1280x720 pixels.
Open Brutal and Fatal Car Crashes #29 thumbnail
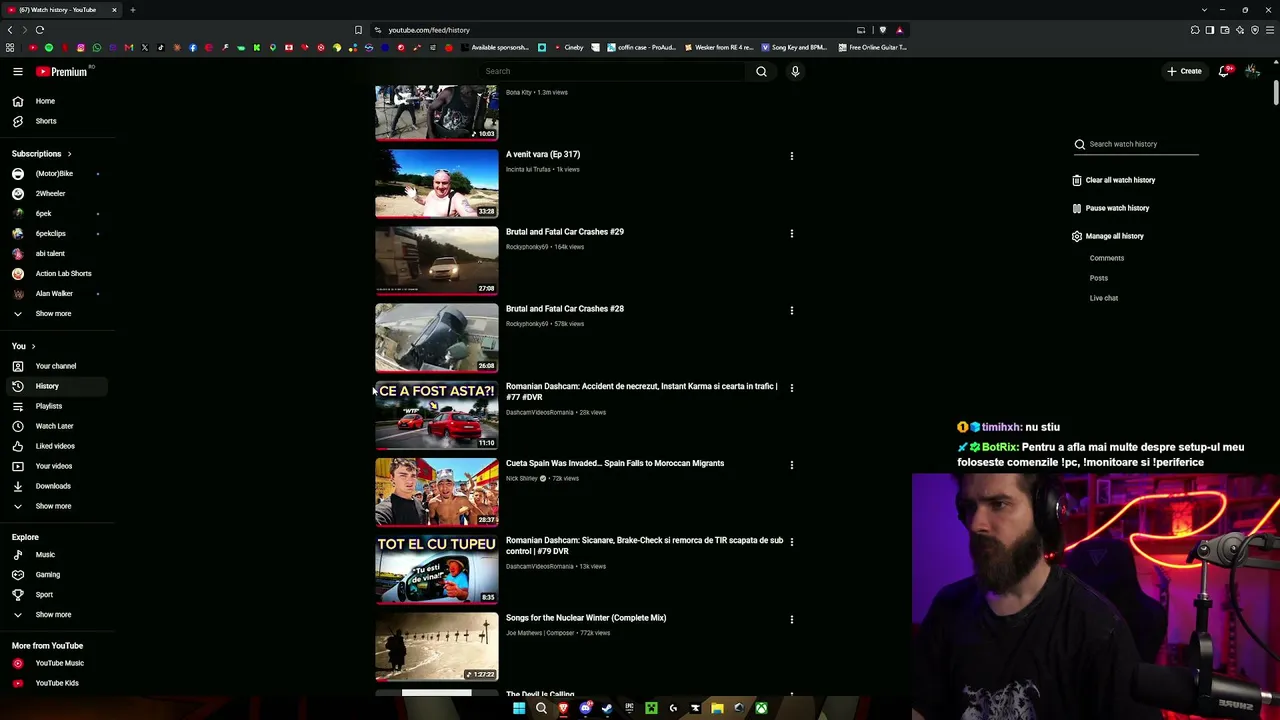436,260
